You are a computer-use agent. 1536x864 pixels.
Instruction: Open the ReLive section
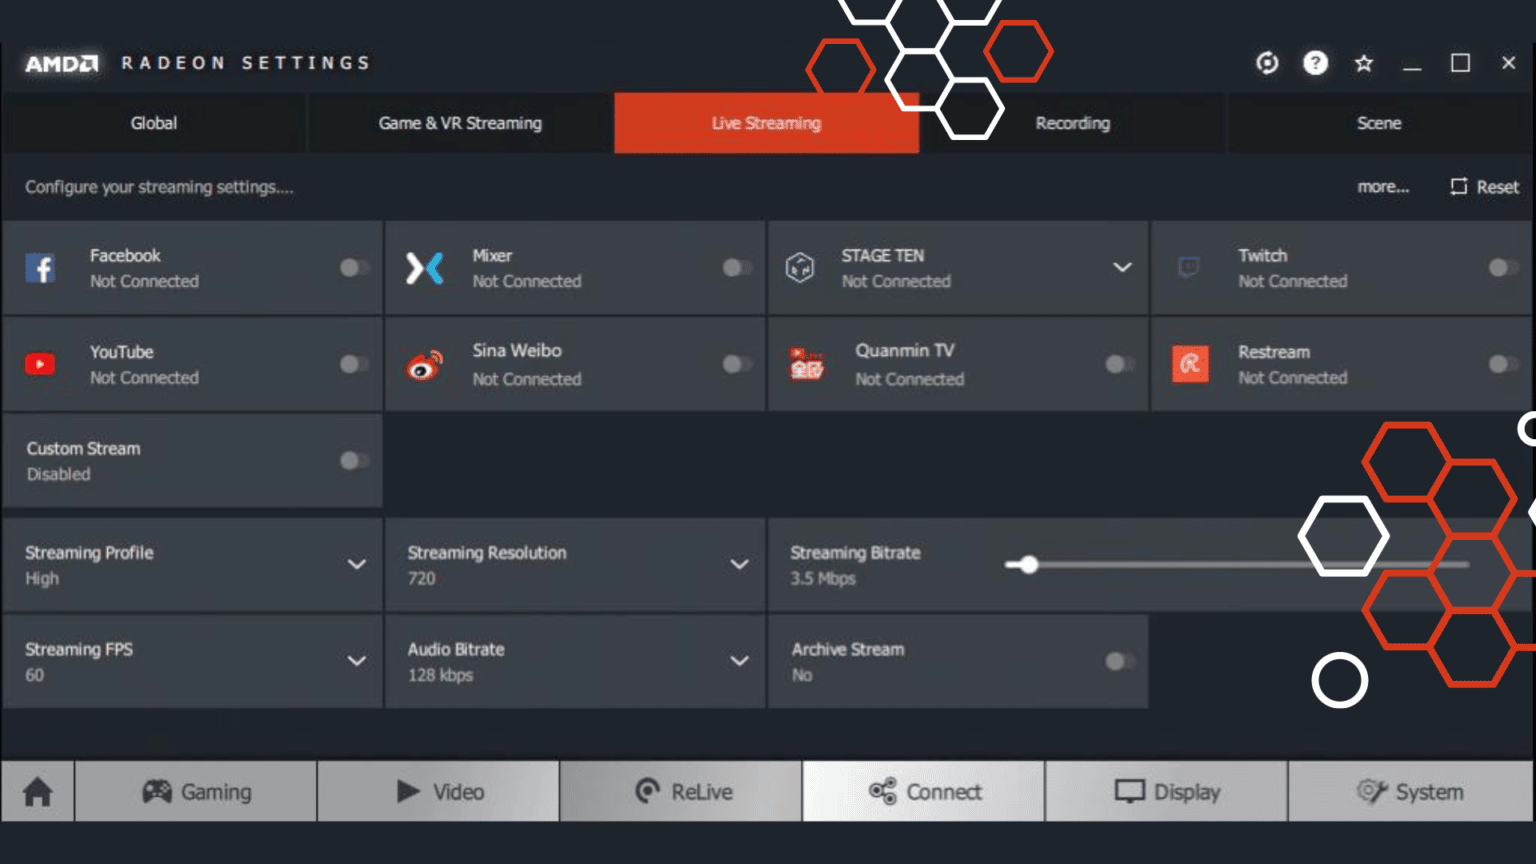coord(681,792)
